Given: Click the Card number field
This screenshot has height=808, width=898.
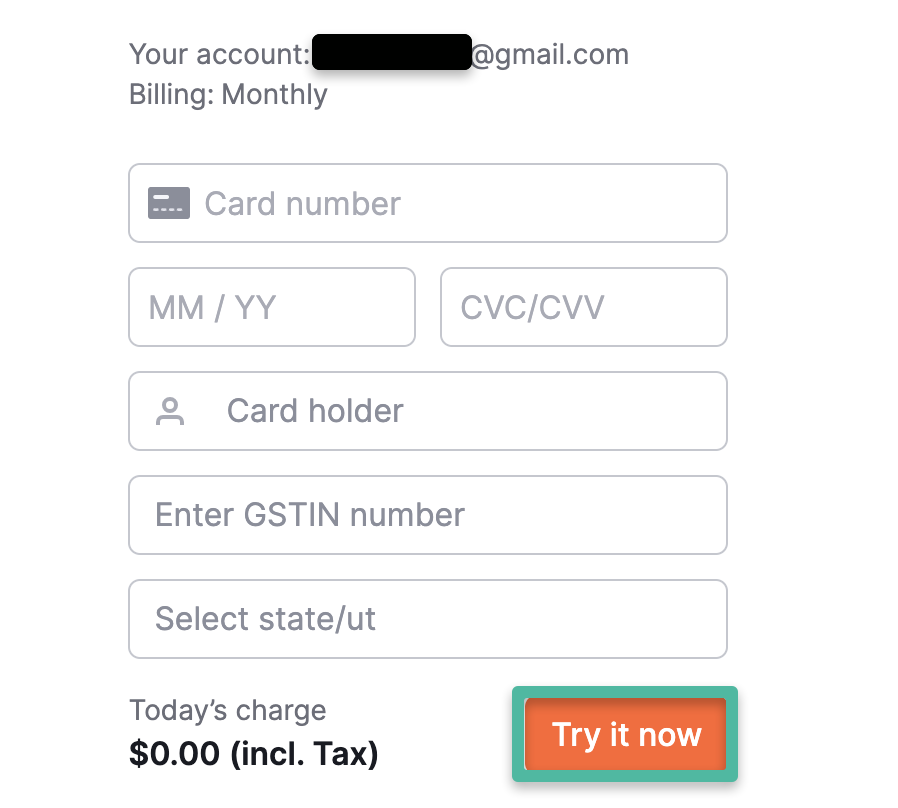Looking at the screenshot, I should [428, 203].
